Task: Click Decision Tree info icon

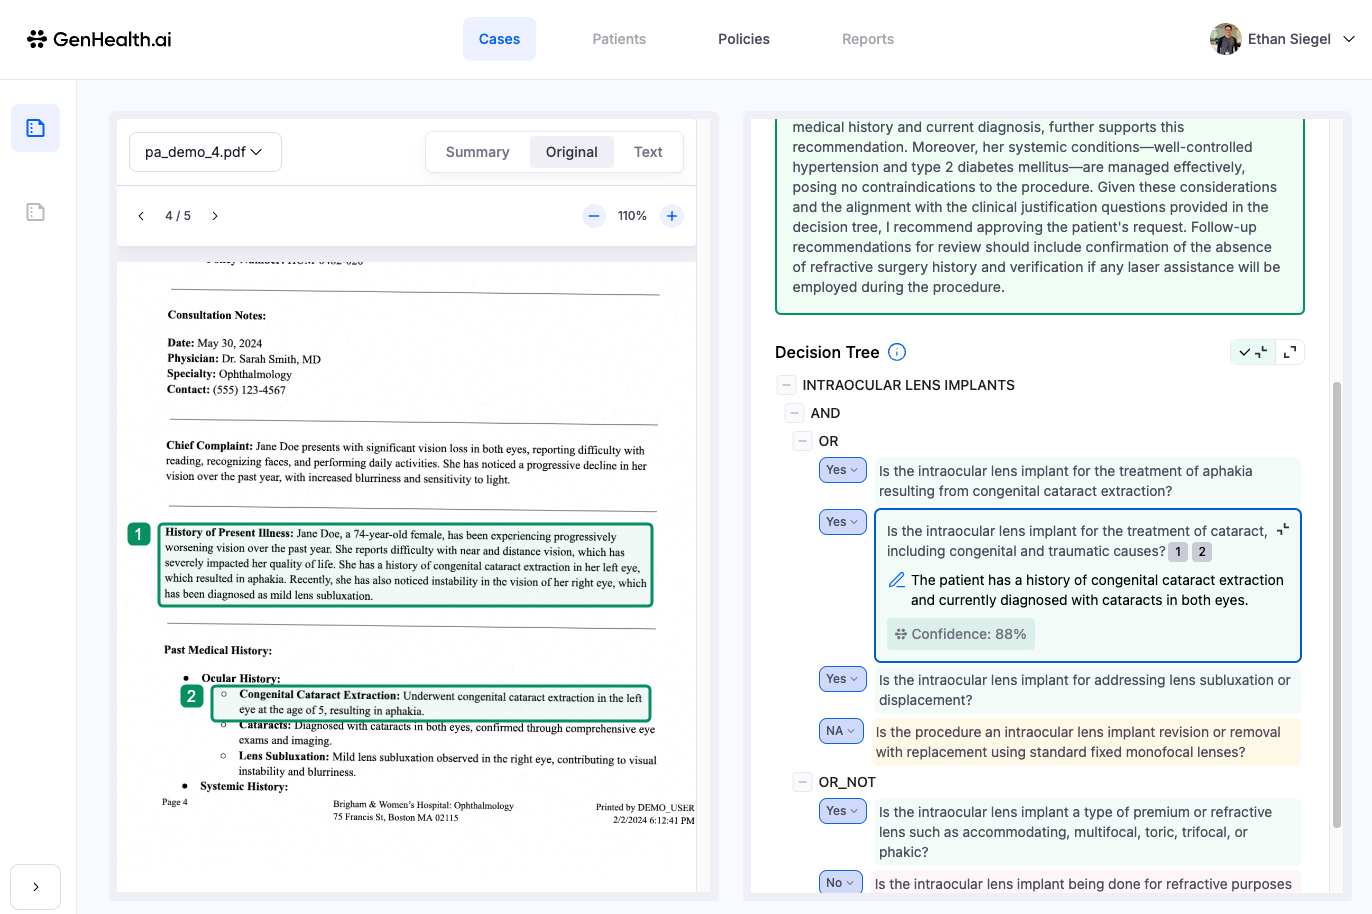Action: point(897,352)
